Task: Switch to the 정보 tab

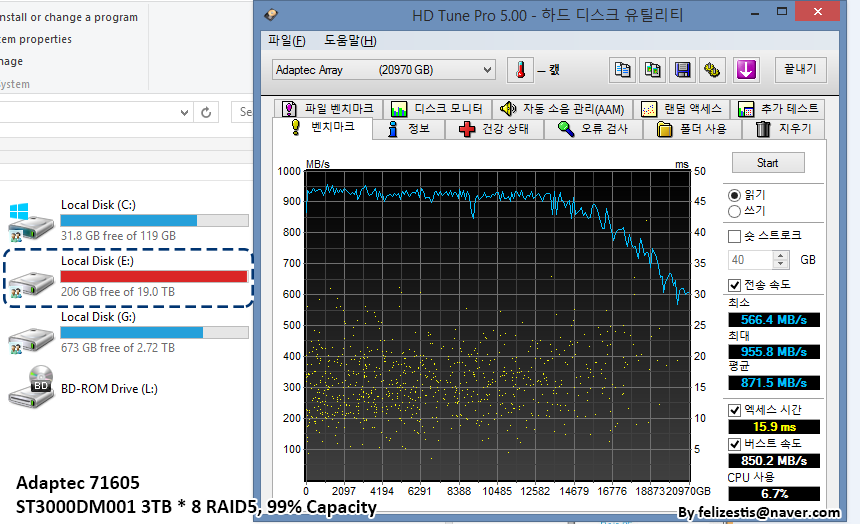Action: point(409,129)
